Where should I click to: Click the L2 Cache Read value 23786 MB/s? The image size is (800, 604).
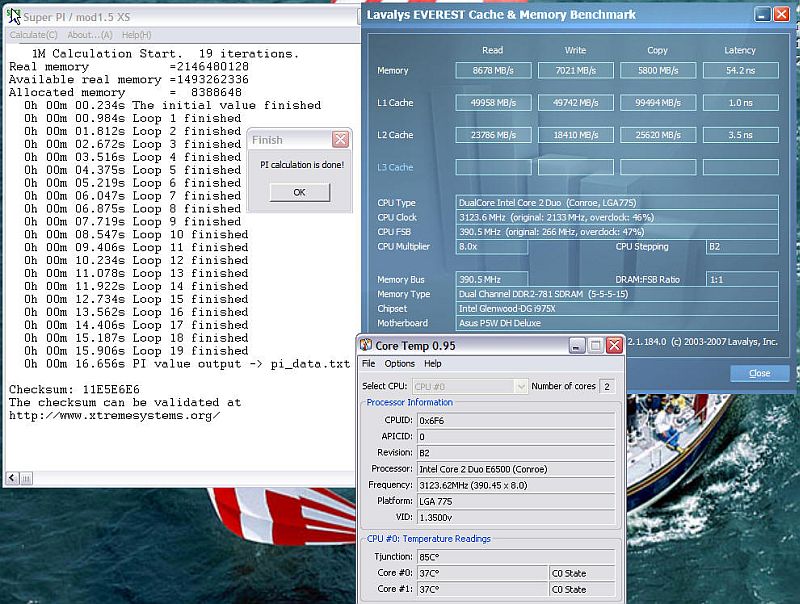click(x=493, y=135)
